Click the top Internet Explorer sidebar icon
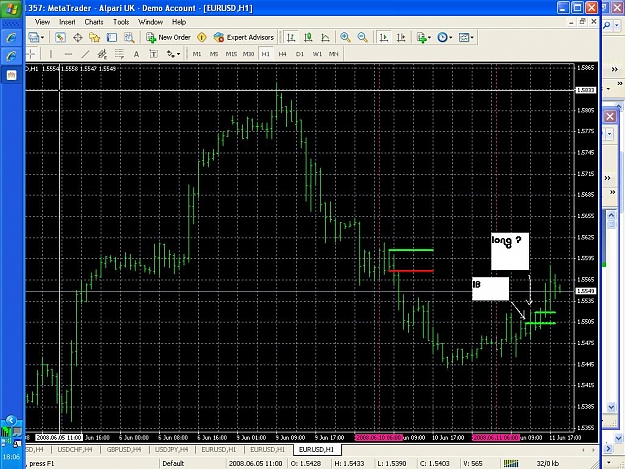Viewport: 625px width, 469px height. point(11,38)
